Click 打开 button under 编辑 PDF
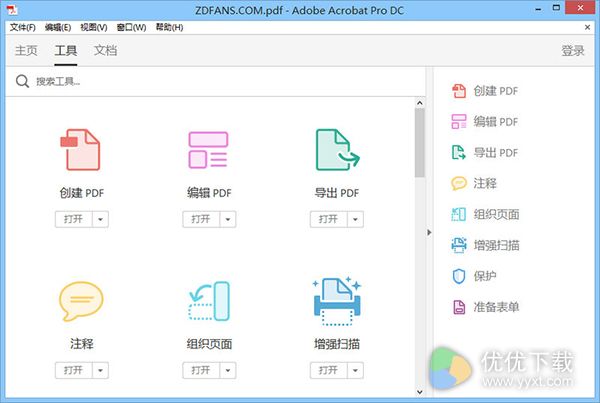Viewport: 600px width, 403px height. click(x=201, y=219)
